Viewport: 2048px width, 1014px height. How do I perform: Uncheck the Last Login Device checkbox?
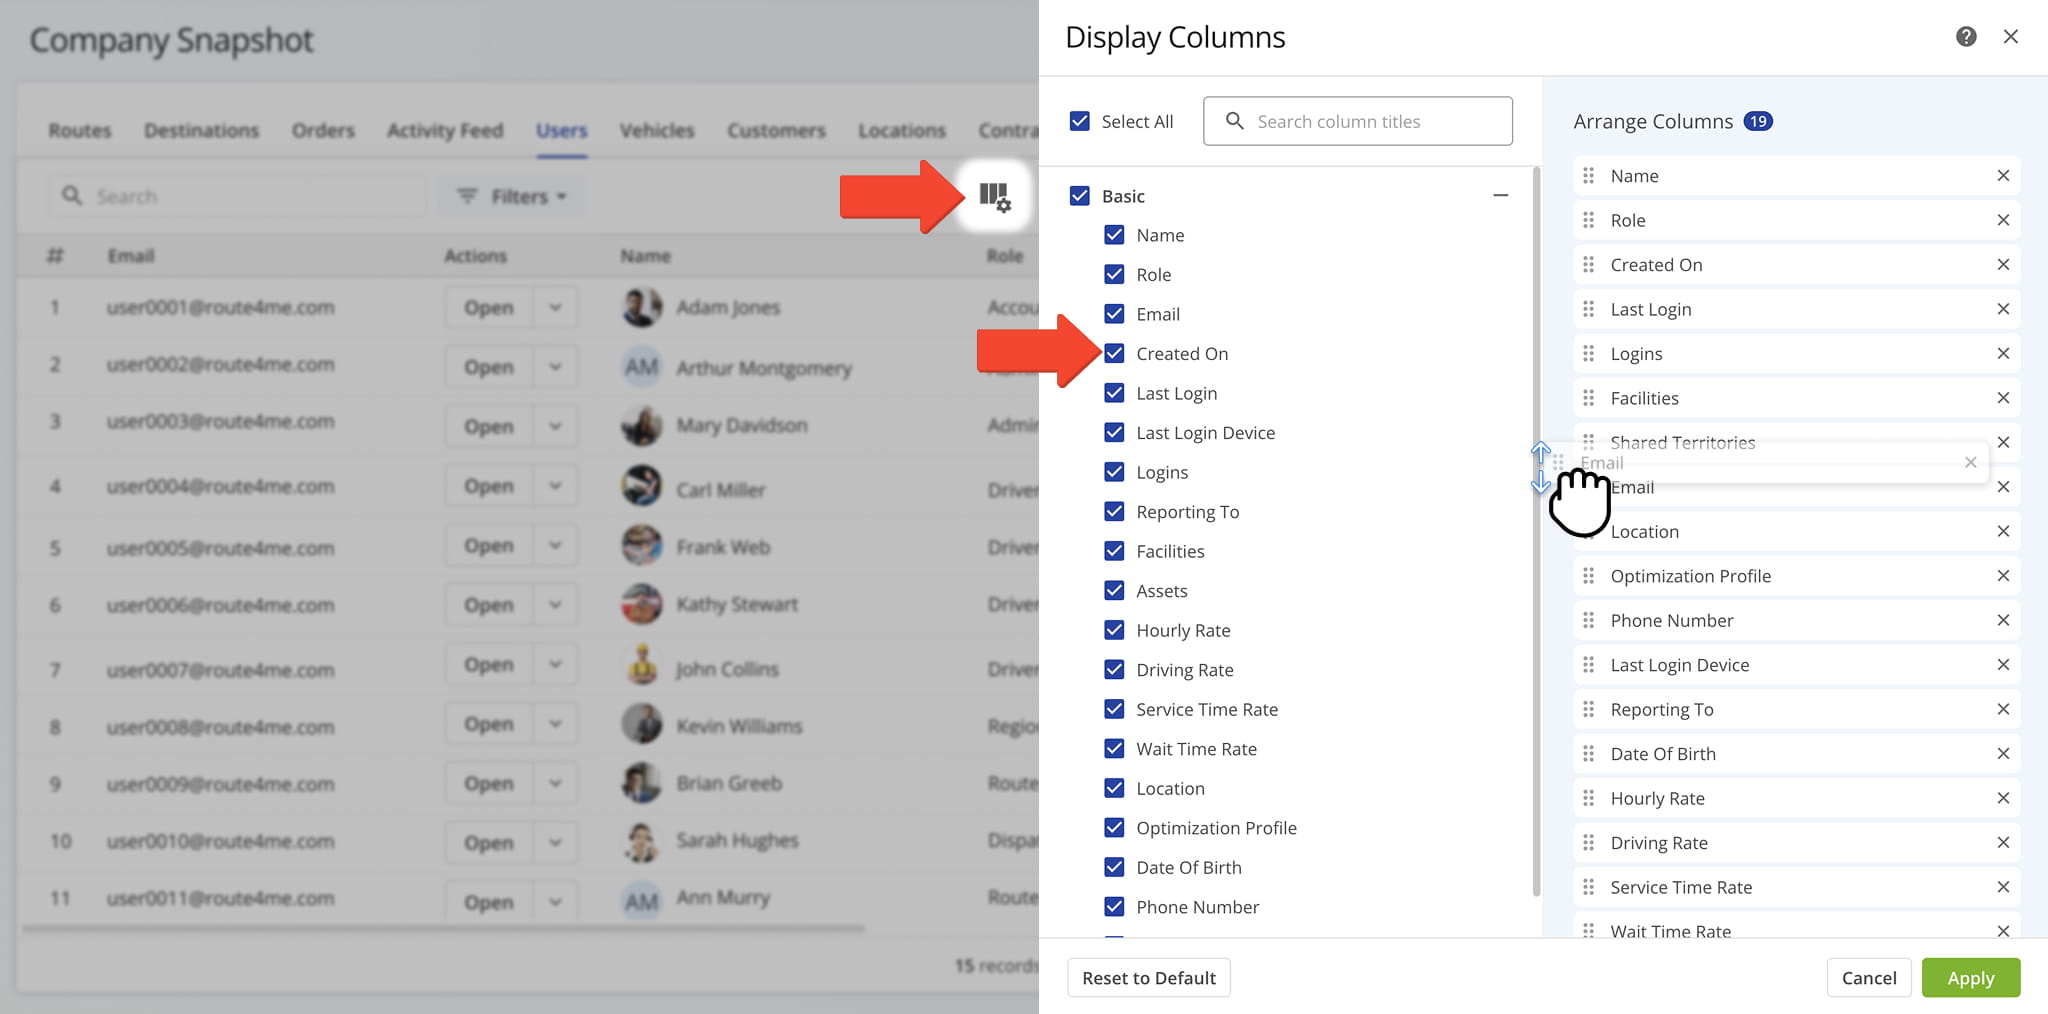1114,432
